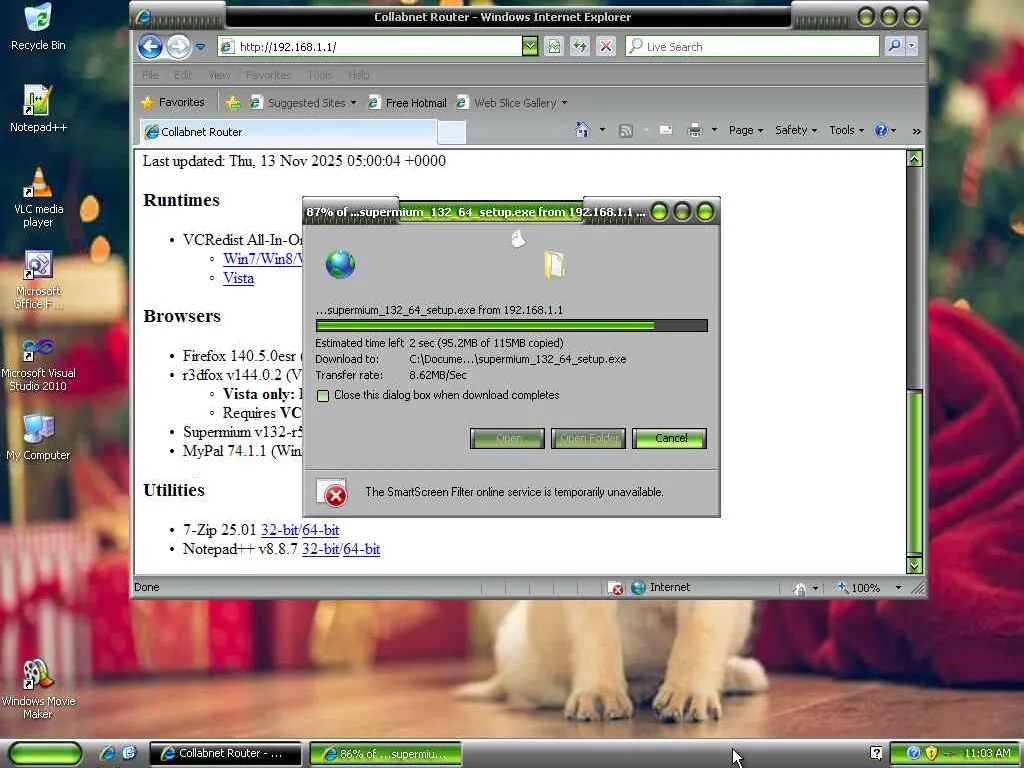Open Notepad++ desktop shortcut
This screenshot has height=768, width=1024.
pyautogui.click(x=38, y=109)
